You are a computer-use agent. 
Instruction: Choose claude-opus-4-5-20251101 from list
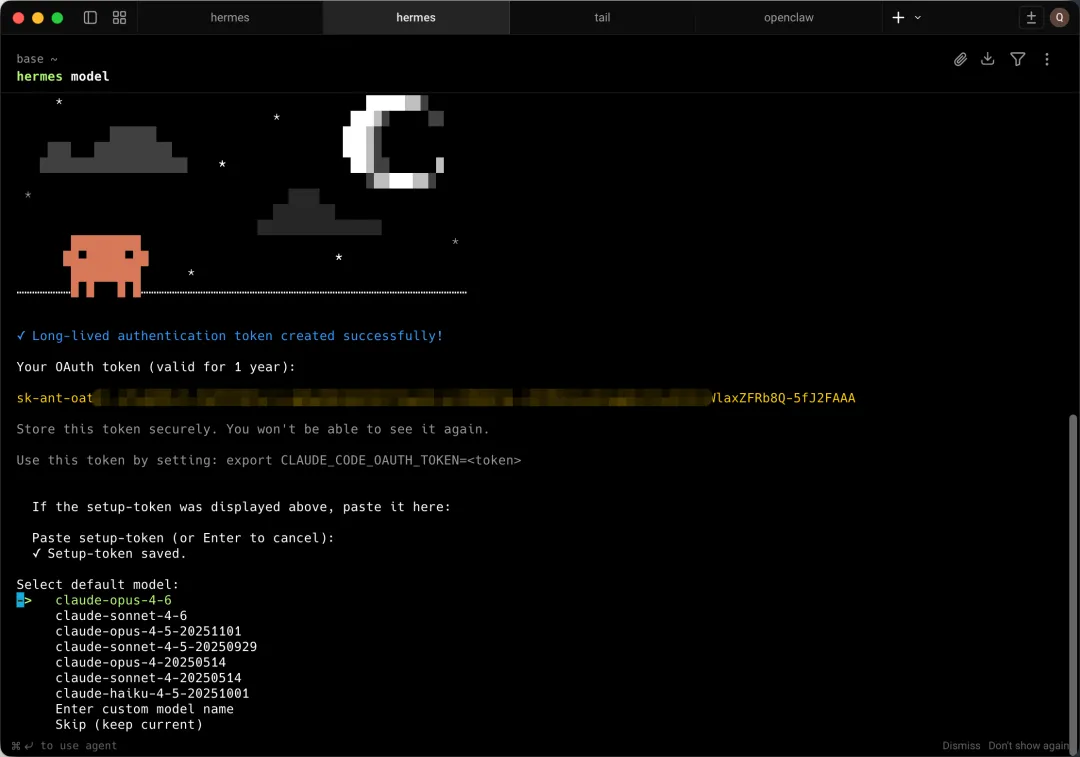pos(148,631)
